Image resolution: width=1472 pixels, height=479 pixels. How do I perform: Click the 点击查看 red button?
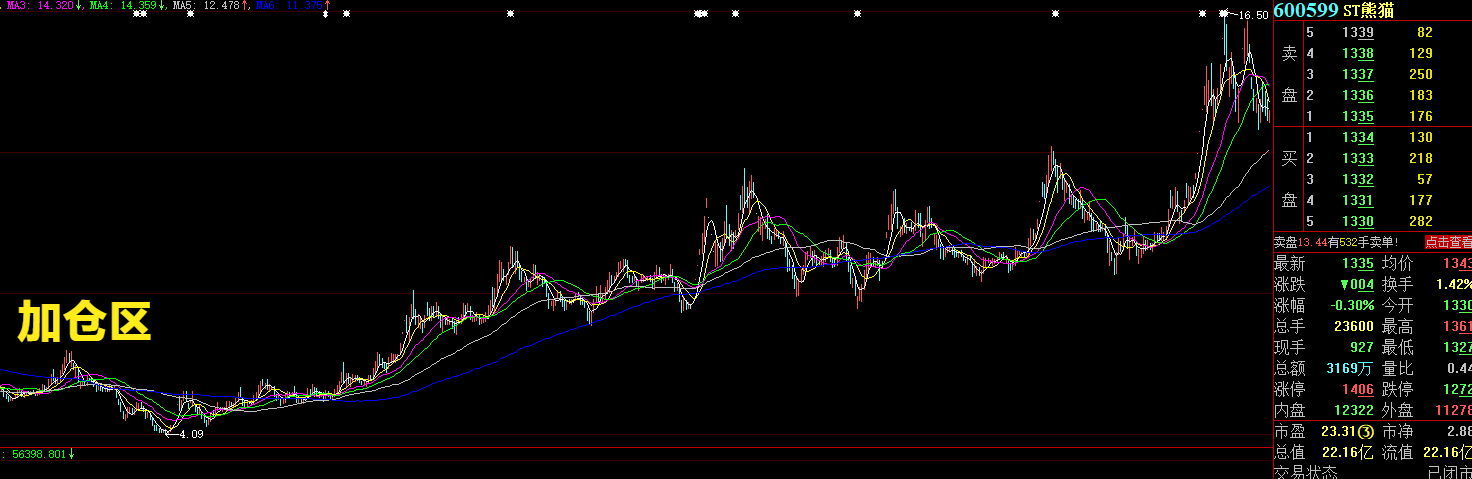1447,242
